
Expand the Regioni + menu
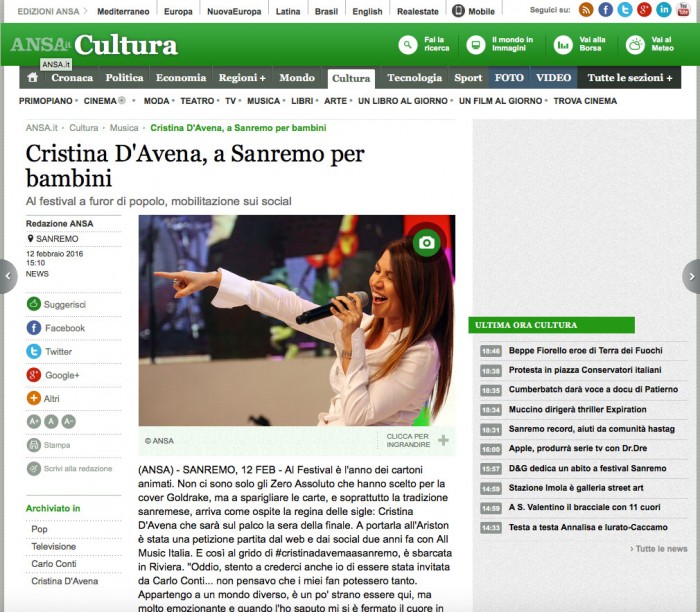click(x=242, y=78)
